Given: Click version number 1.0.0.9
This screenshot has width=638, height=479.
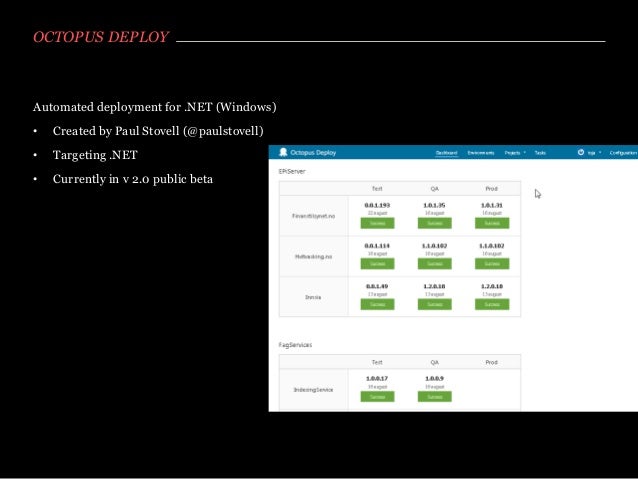Looking at the screenshot, I should pos(434,378).
